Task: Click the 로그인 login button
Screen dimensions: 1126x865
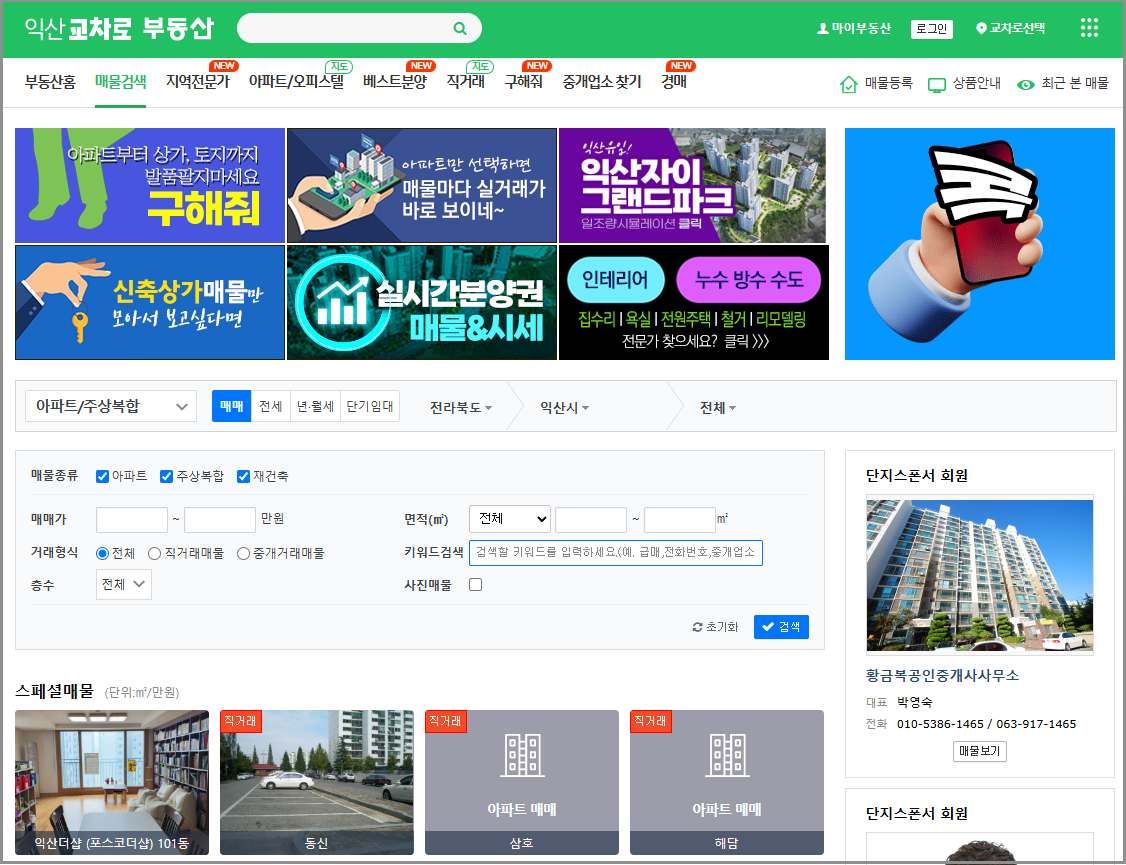Action: click(932, 29)
